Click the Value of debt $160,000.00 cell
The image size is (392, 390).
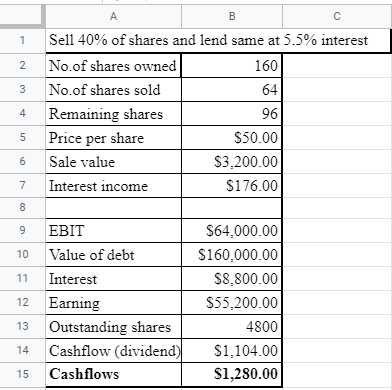point(232,255)
